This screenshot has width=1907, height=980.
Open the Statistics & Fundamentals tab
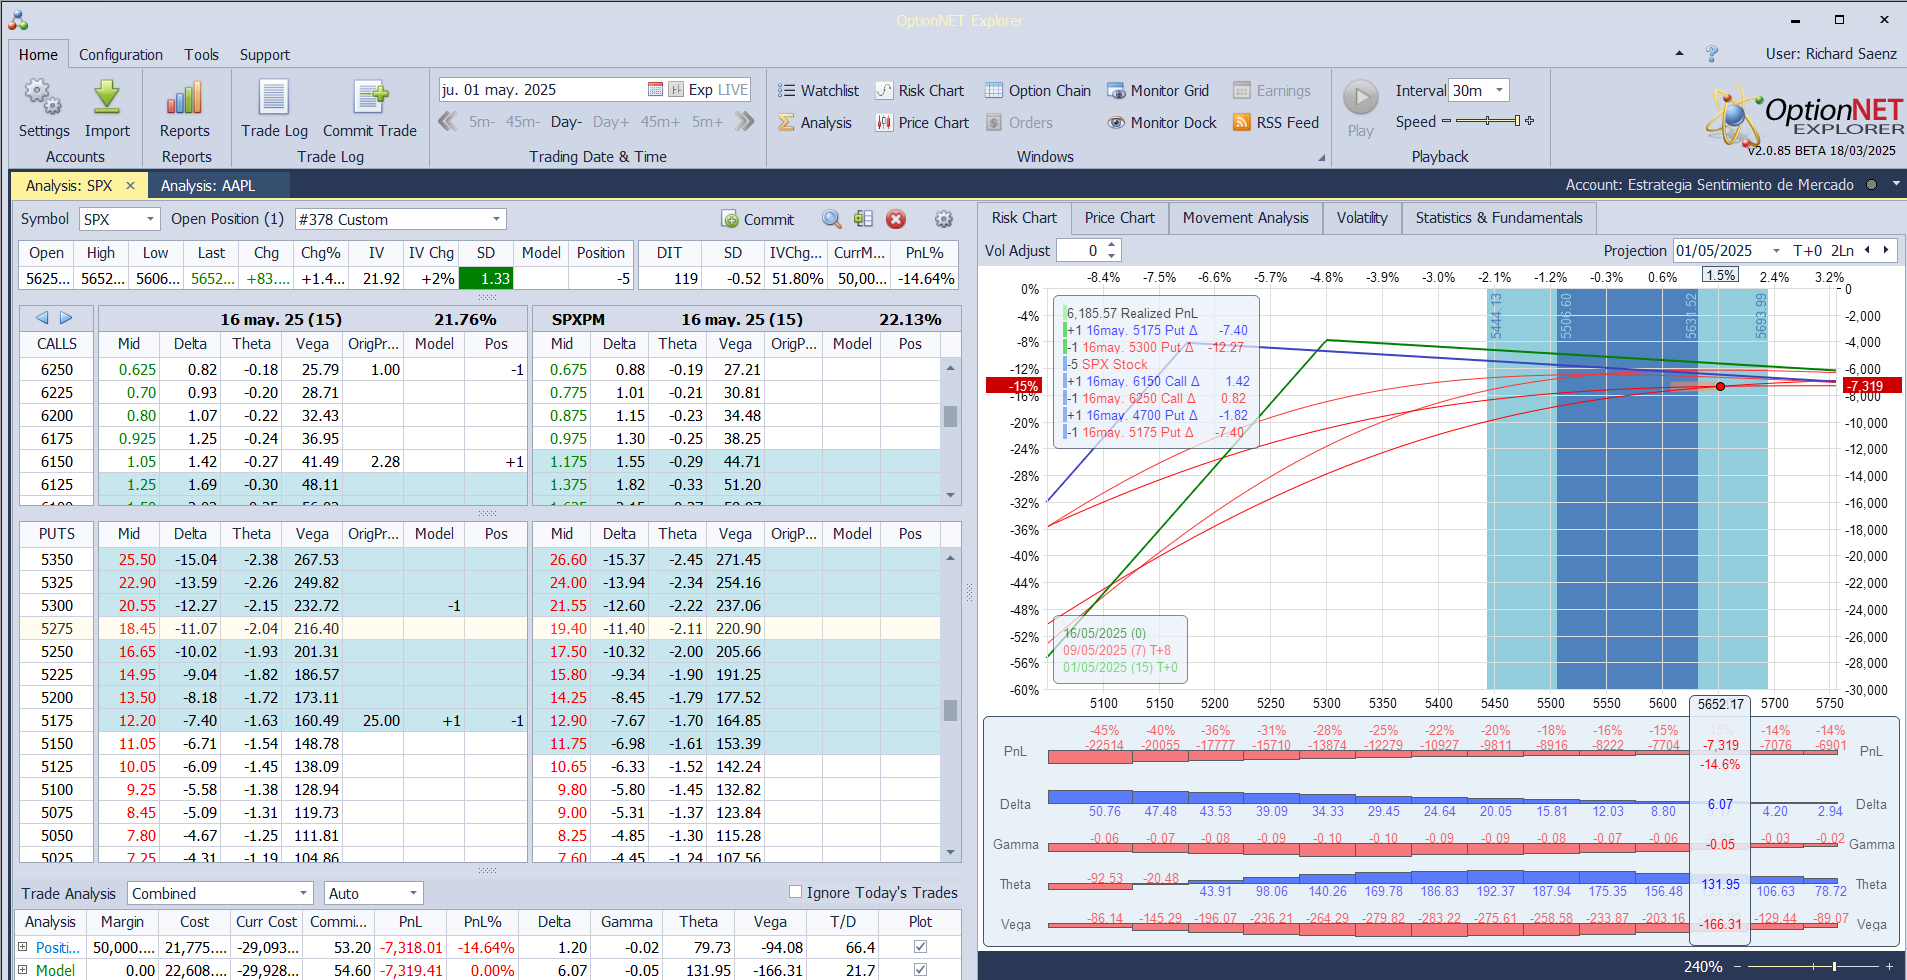click(x=1499, y=218)
